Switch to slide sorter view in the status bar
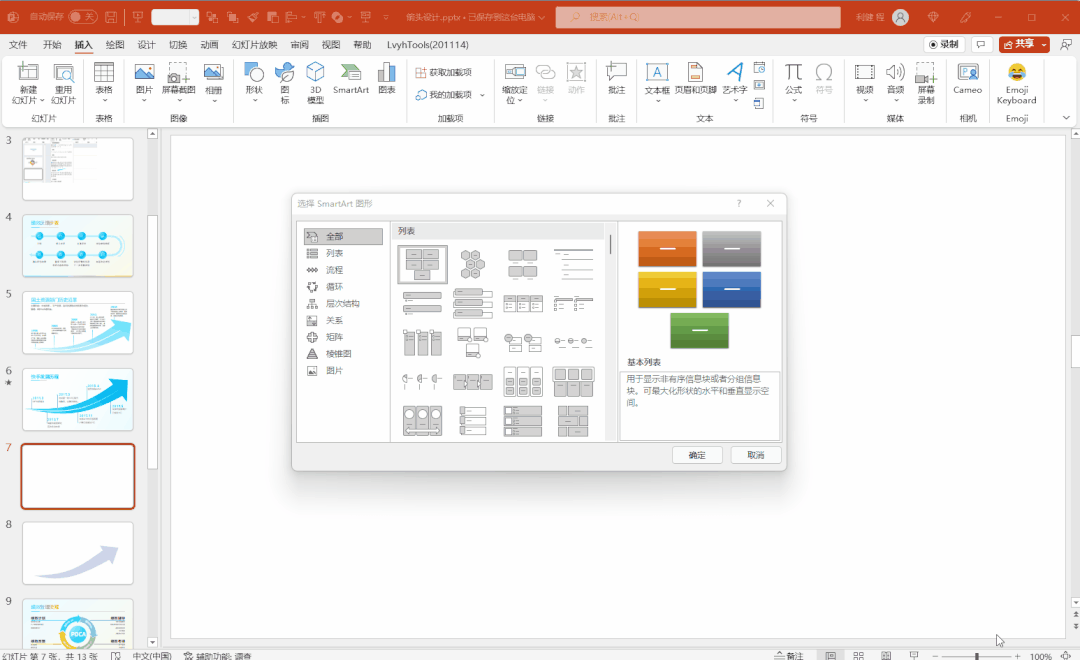Image resolution: width=1080 pixels, height=660 pixels. click(858, 656)
